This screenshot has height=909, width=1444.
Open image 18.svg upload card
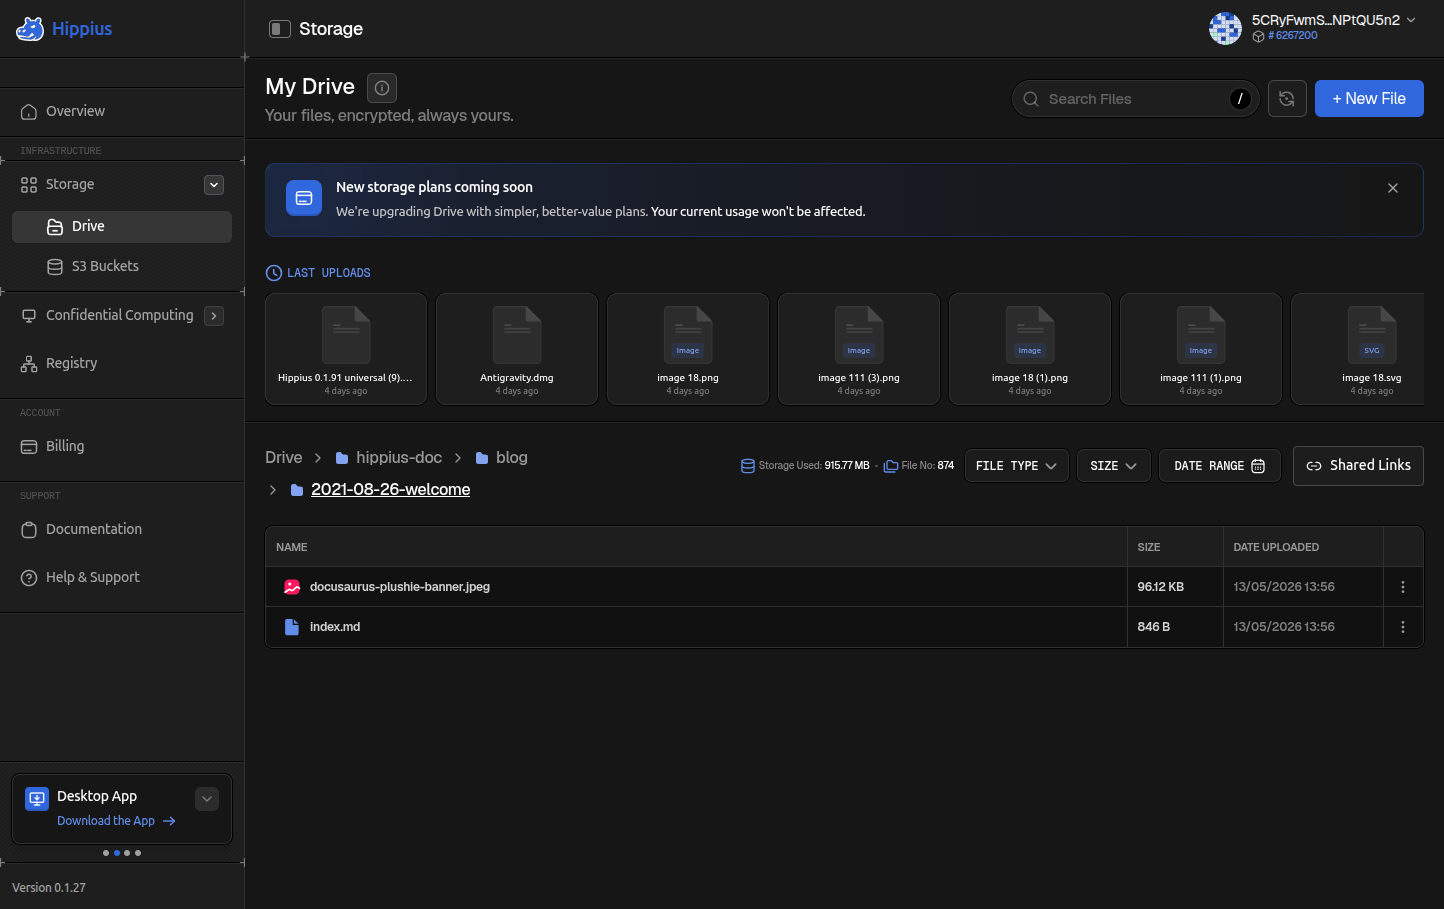[1358, 349]
